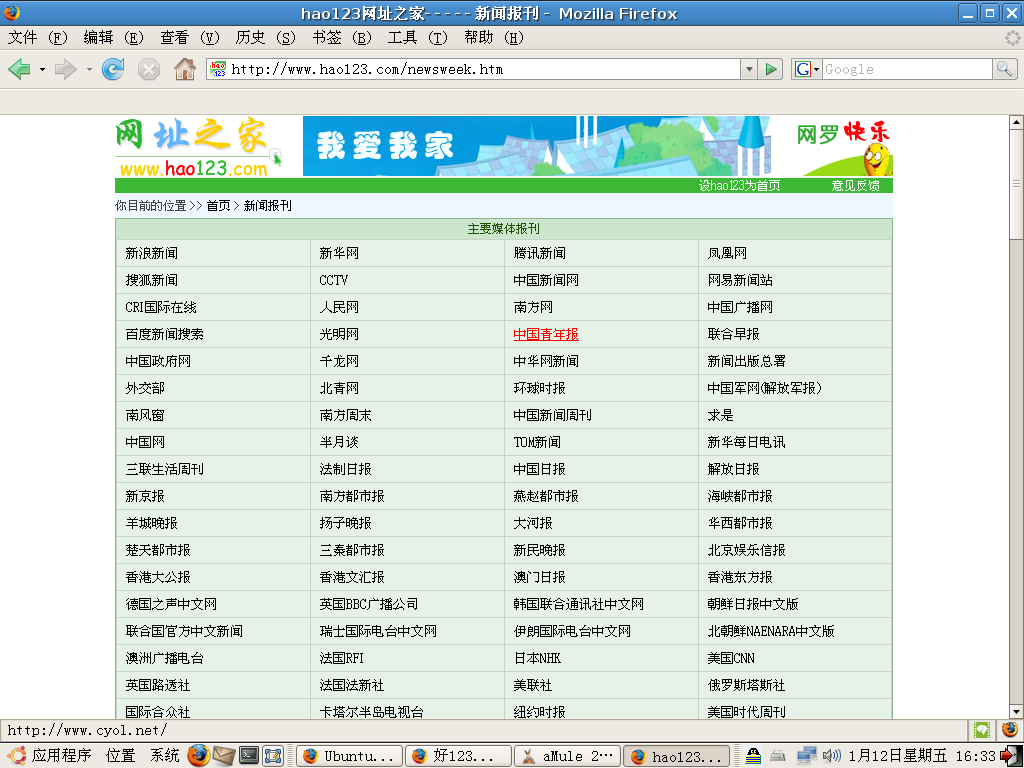
Task: Launch the Terminal icon in the panel
Action: pyautogui.click(x=249, y=756)
